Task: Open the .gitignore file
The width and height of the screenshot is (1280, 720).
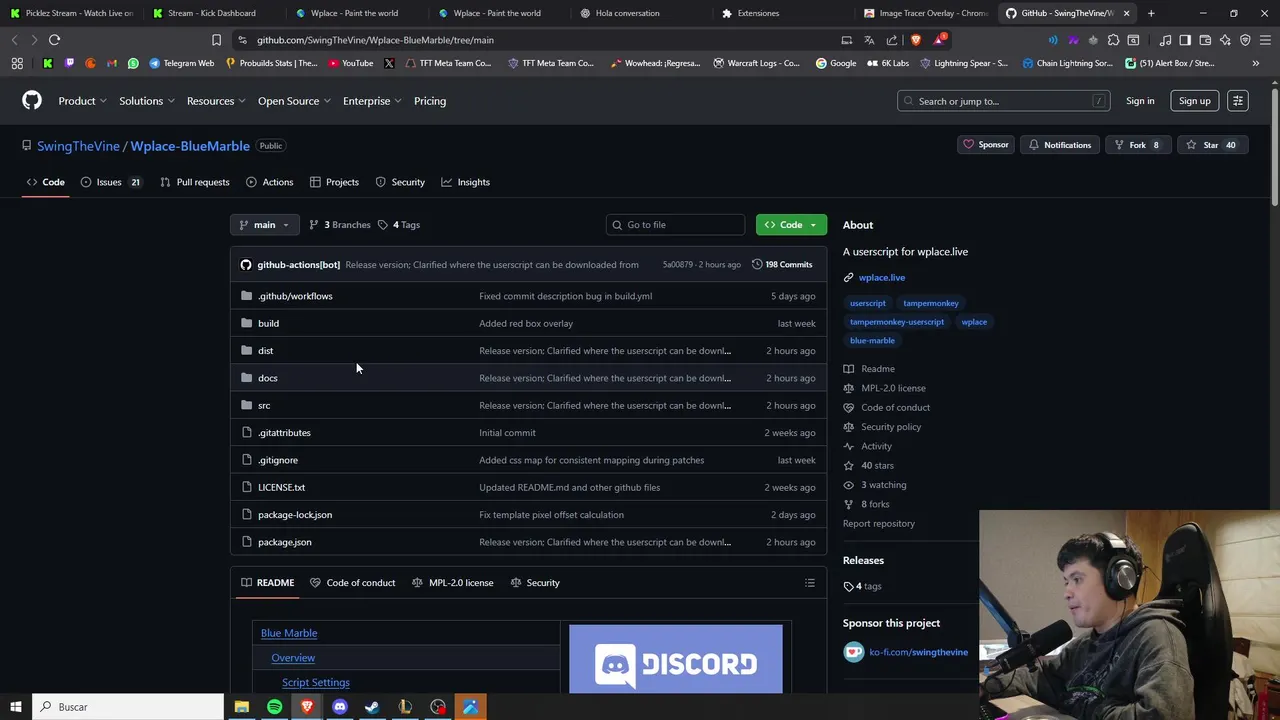Action: [x=278, y=460]
